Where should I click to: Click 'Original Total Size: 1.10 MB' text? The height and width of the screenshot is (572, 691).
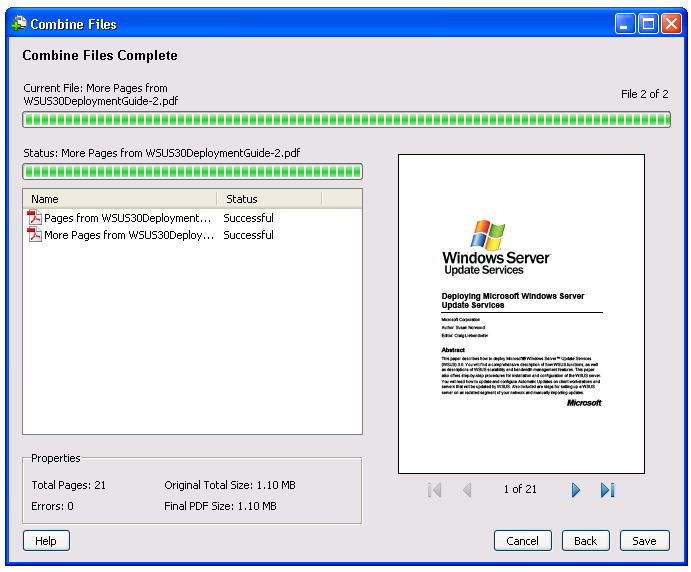[x=230, y=485]
